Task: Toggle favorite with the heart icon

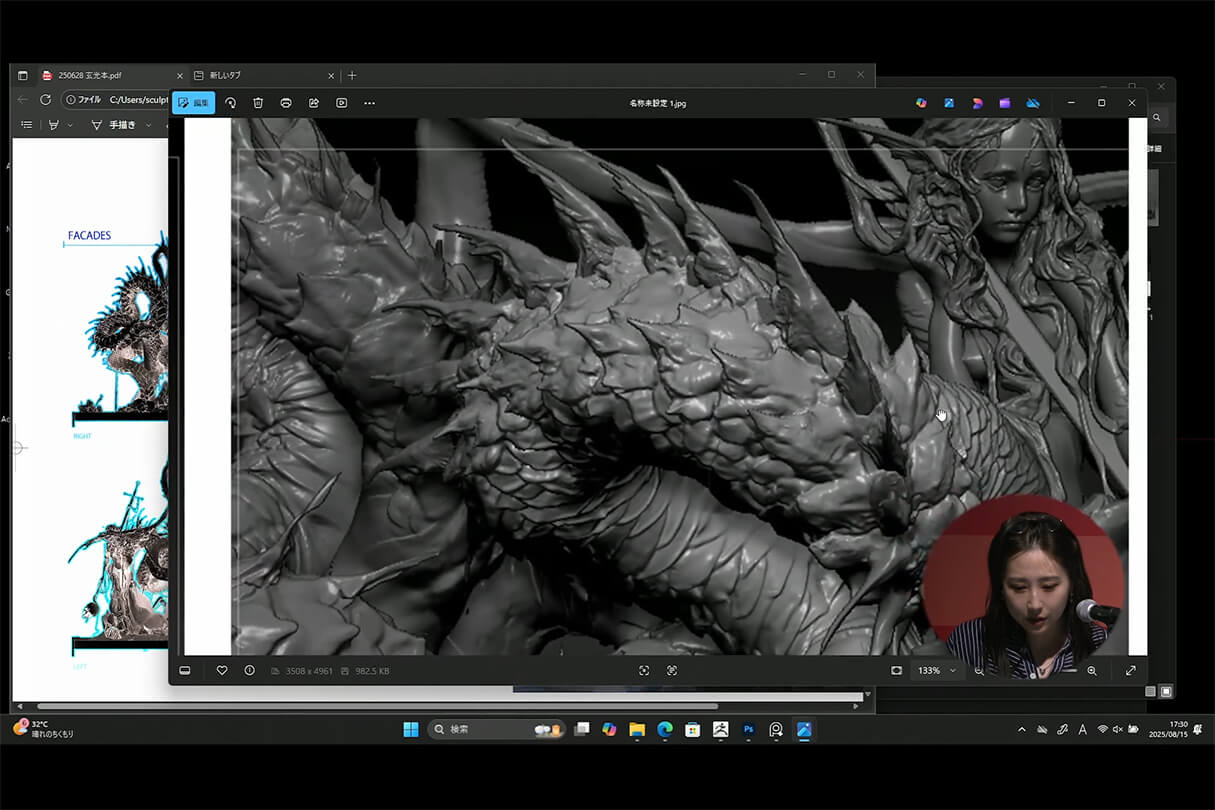Action: coord(222,670)
